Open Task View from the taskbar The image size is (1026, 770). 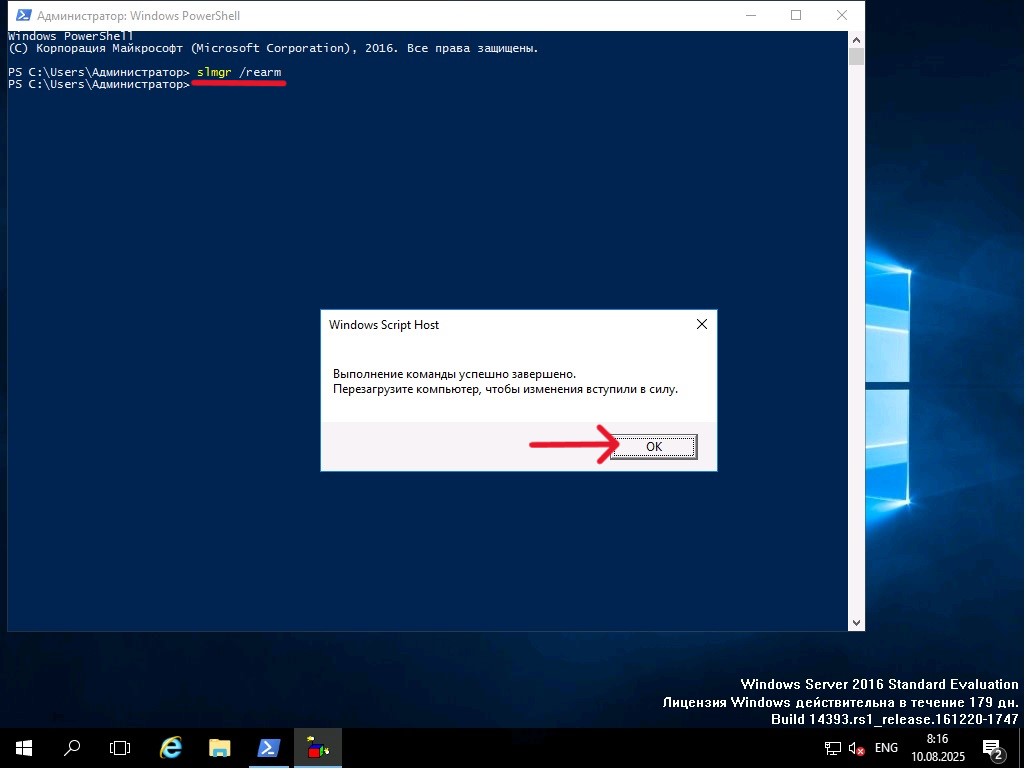120,748
